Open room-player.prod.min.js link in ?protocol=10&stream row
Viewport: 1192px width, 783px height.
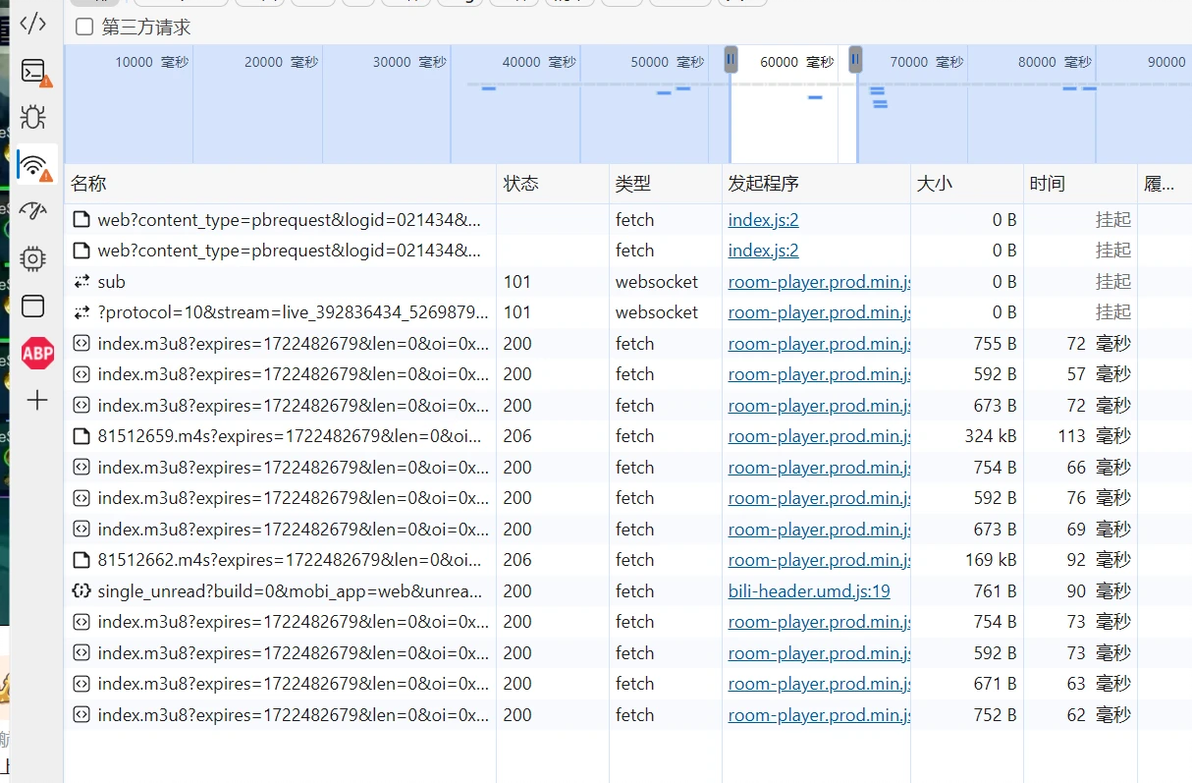pyautogui.click(x=819, y=312)
